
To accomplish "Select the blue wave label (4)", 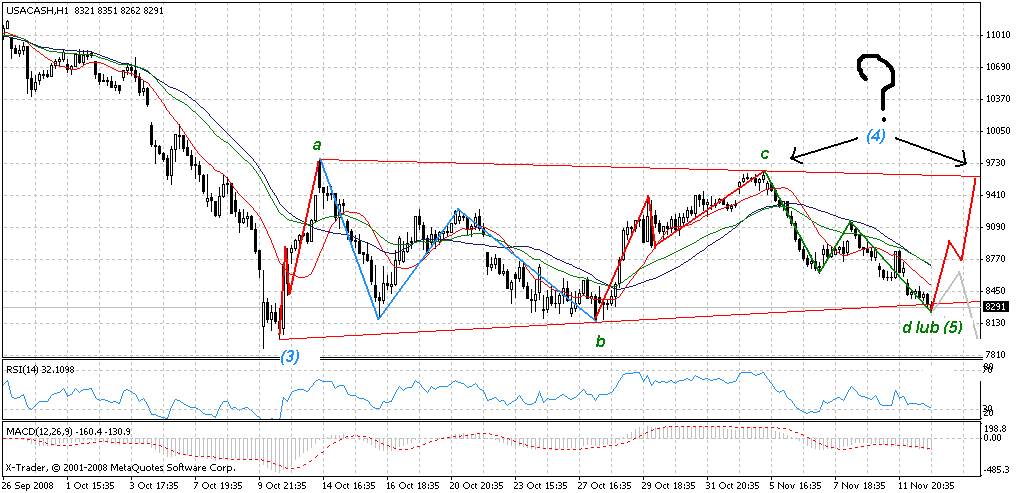I will pos(875,136).
